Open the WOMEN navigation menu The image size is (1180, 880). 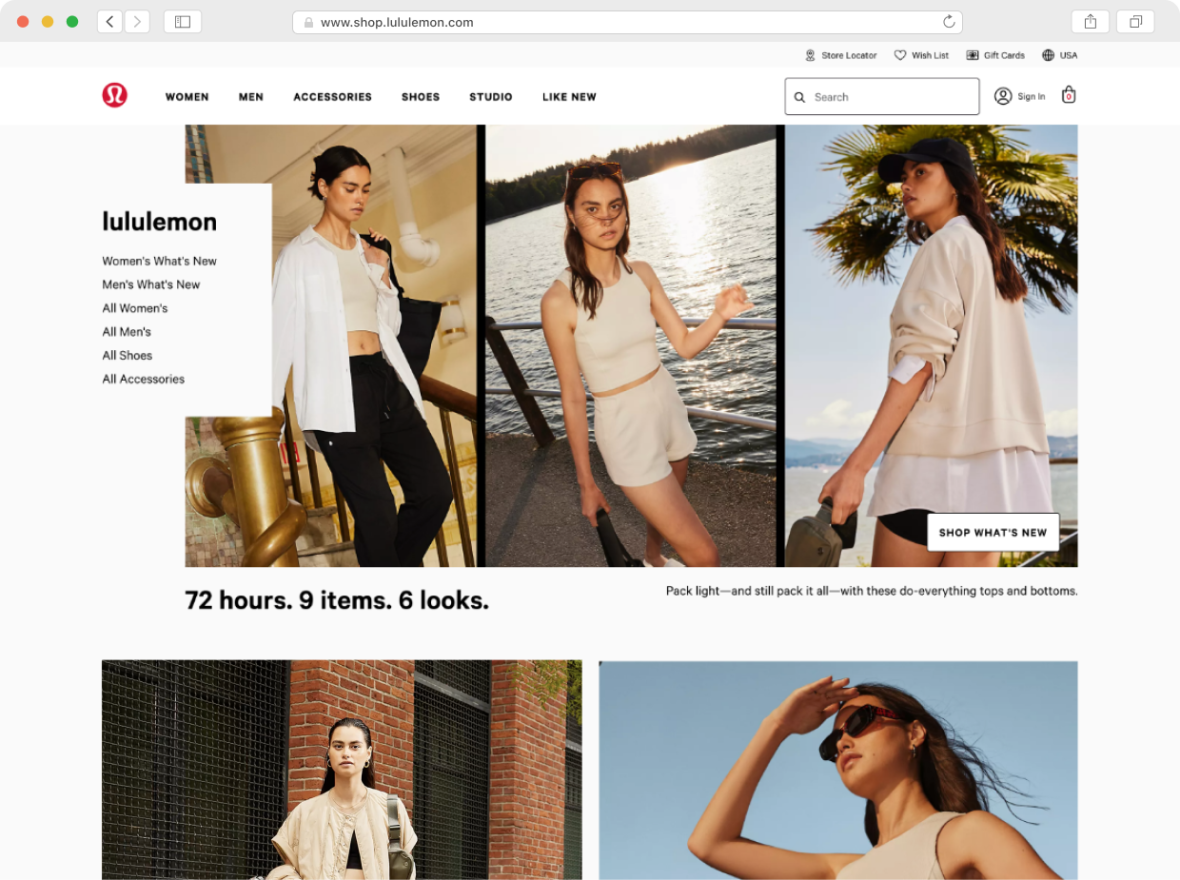[x=187, y=96]
